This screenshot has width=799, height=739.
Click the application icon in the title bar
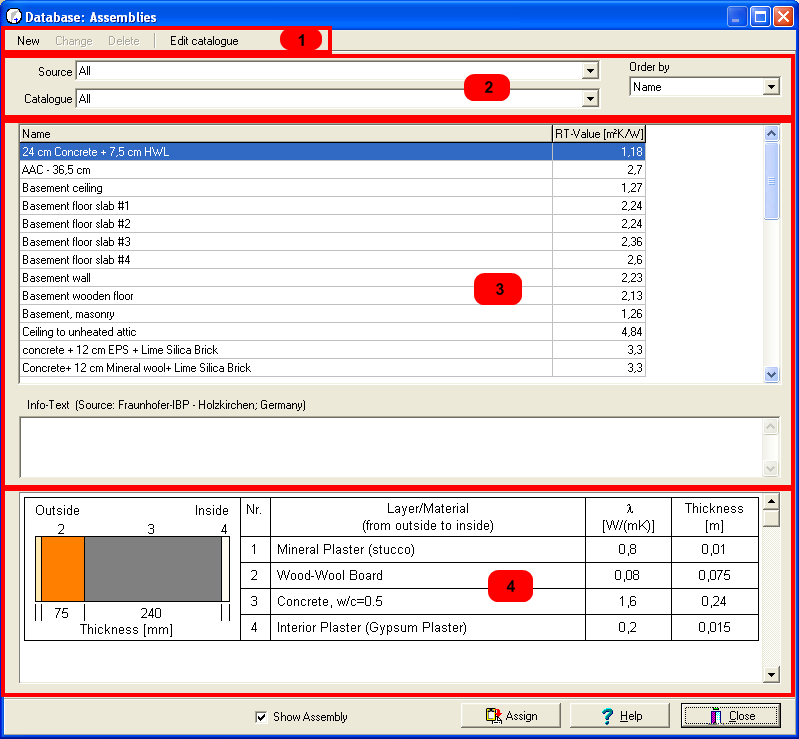click(13, 16)
